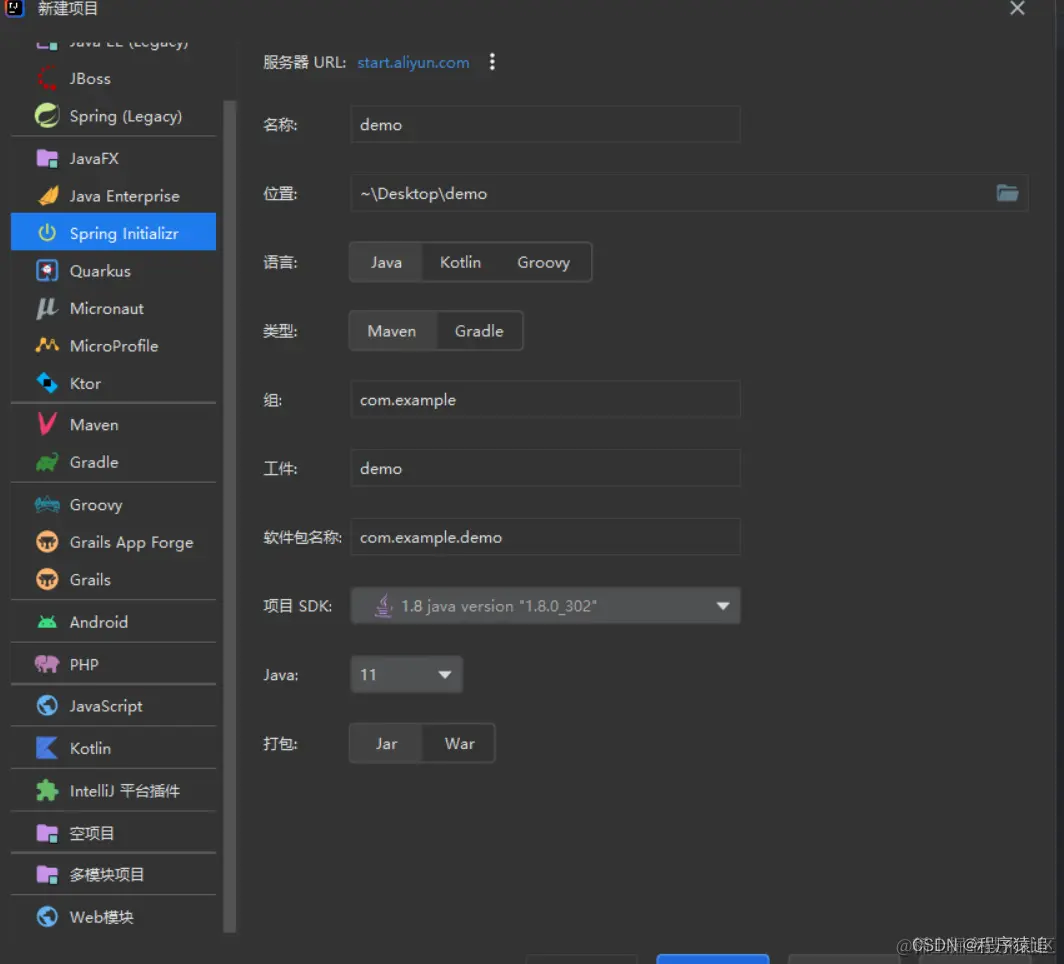Image resolution: width=1064 pixels, height=964 pixels.
Task: Select Jar packaging
Action: (386, 744)
